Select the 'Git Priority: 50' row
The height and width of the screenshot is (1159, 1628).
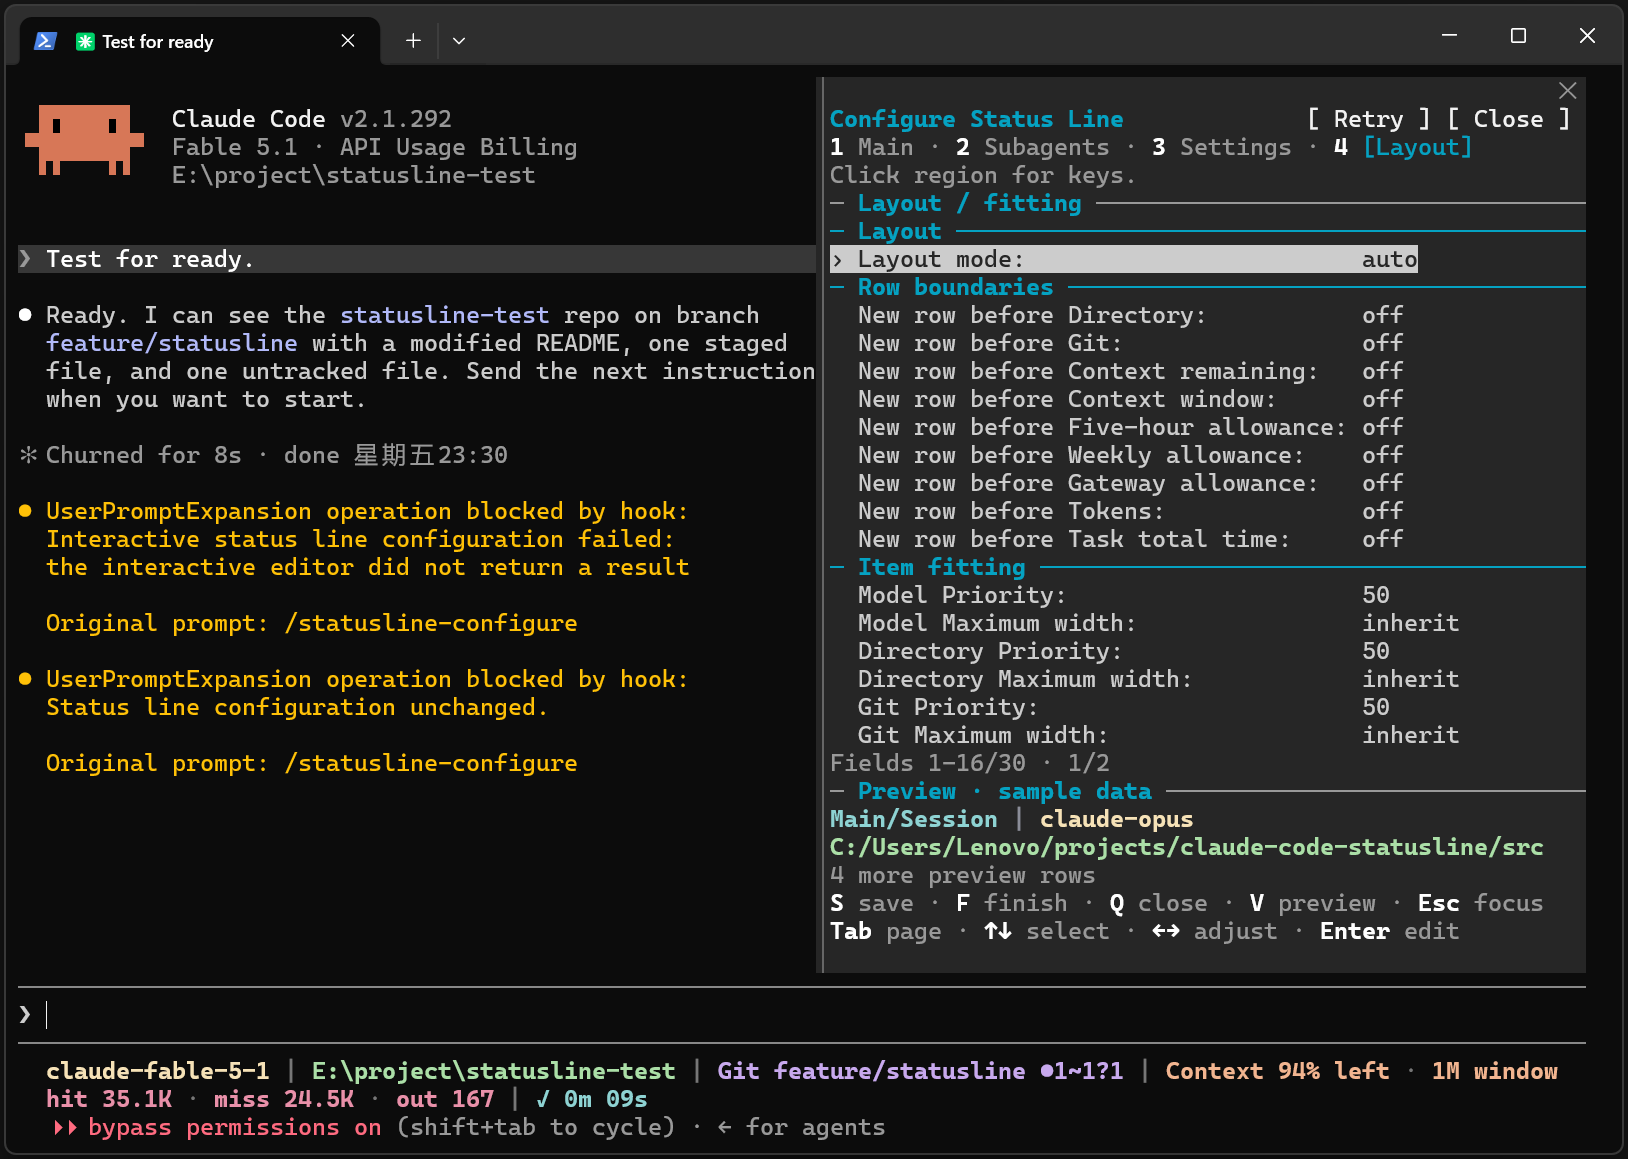click(1124, 707)
